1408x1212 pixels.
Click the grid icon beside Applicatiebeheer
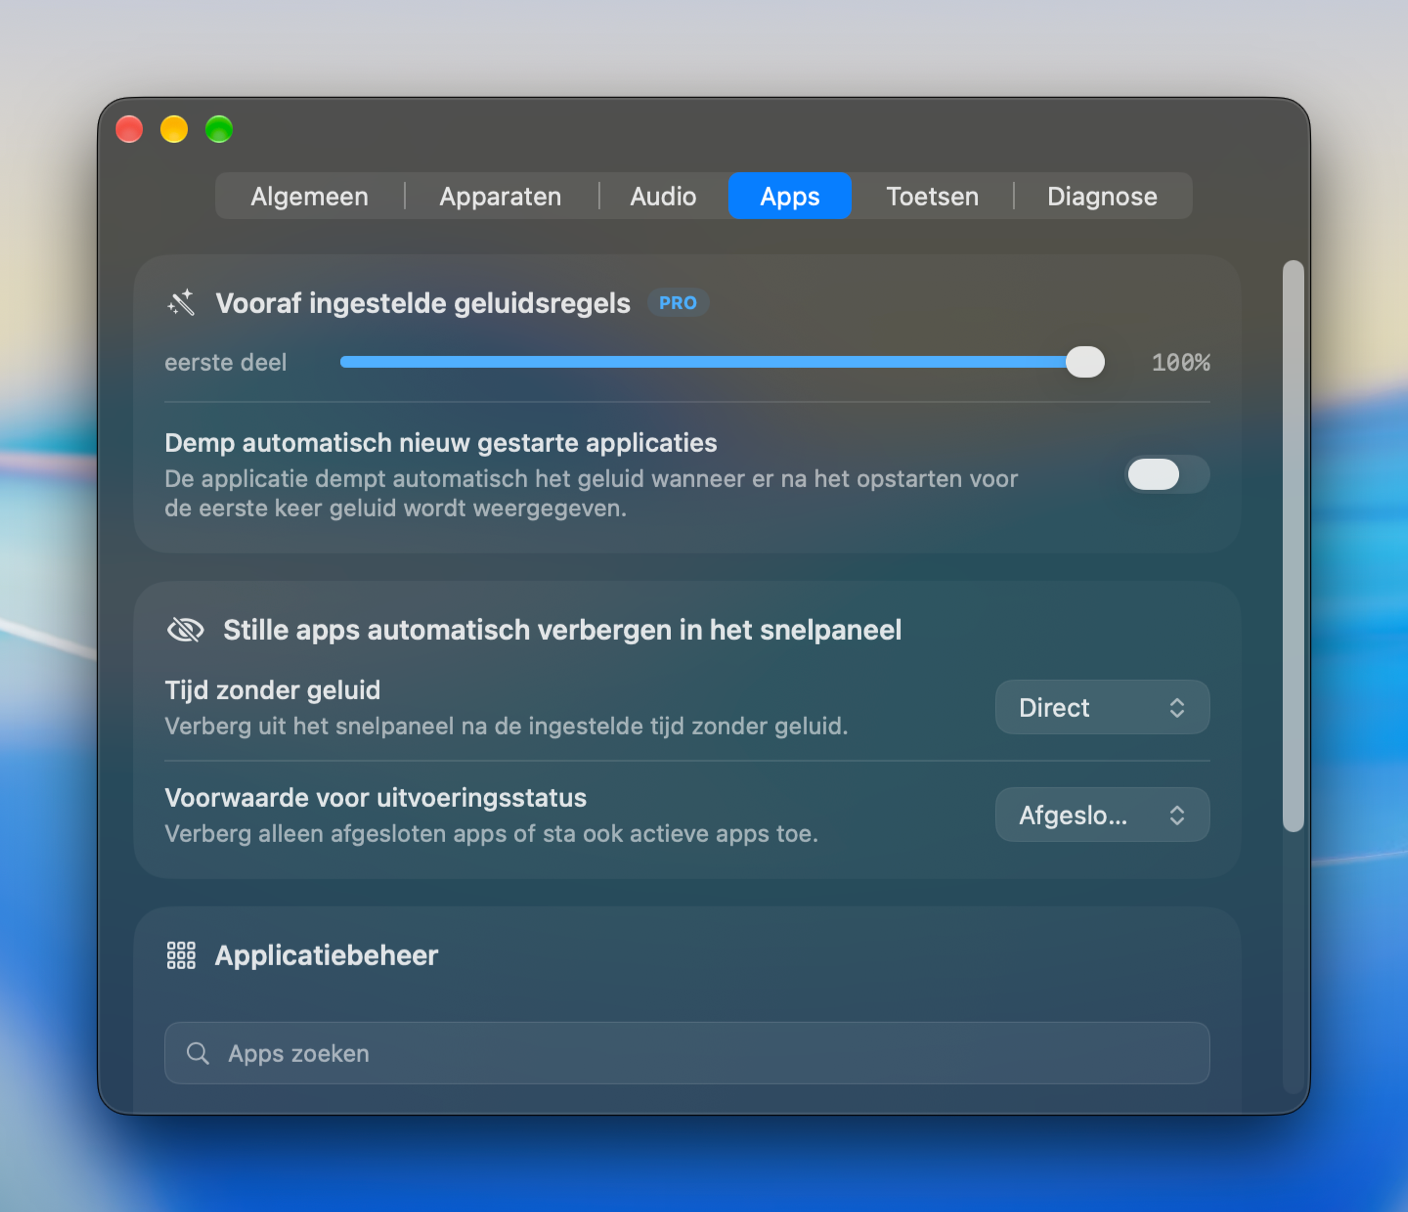(181, 956)
